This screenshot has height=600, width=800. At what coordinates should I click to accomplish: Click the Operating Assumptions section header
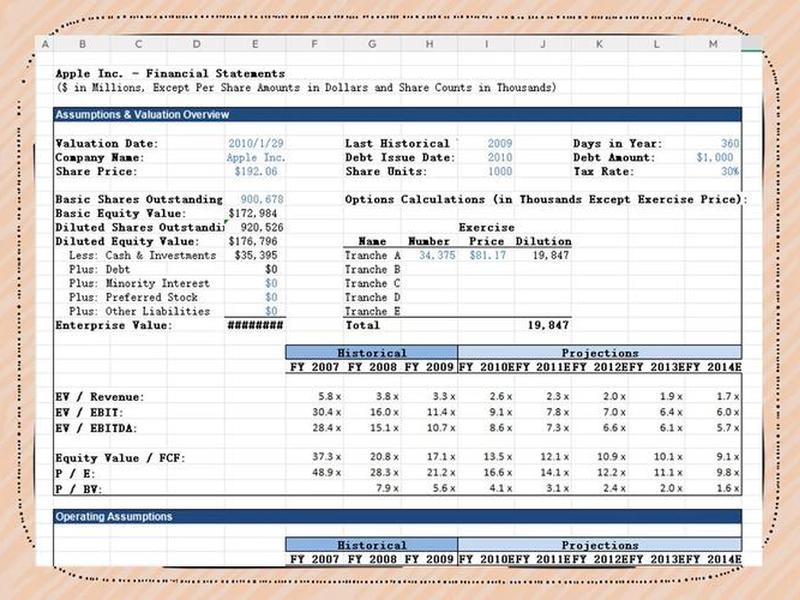[x=397, y=516]
